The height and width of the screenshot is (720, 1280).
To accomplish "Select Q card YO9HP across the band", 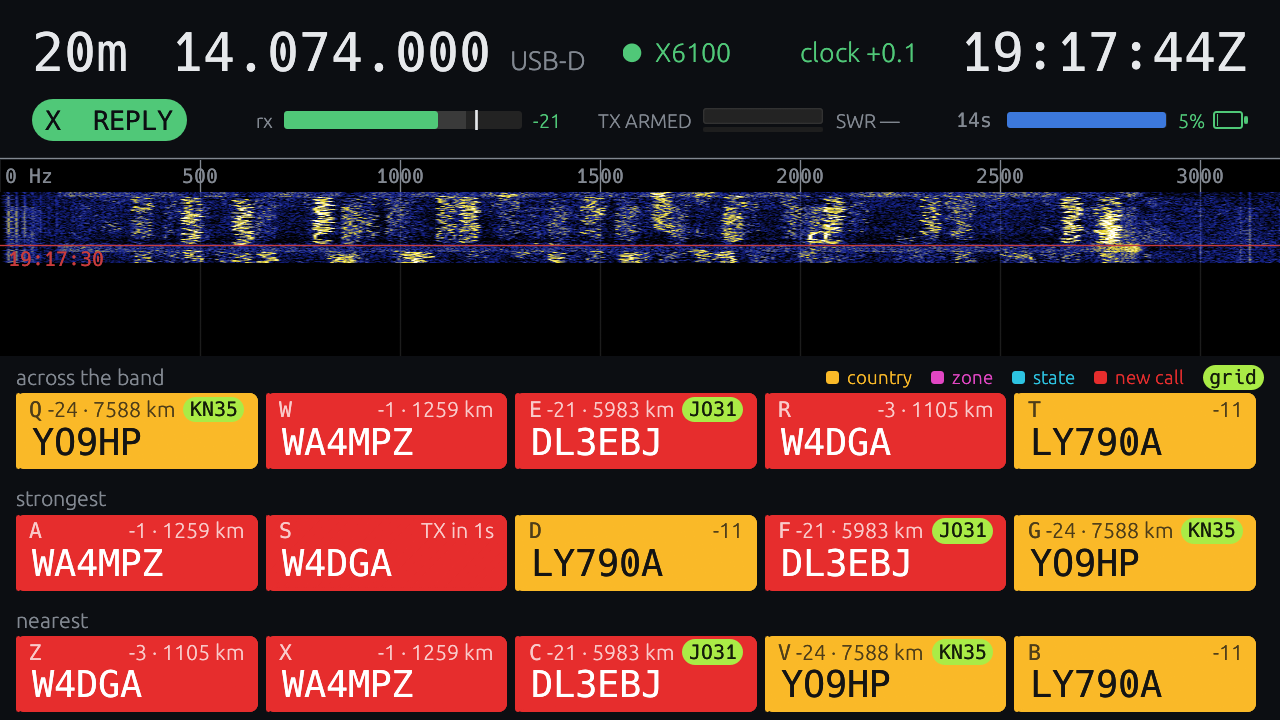I will click(x=137, y=431).
